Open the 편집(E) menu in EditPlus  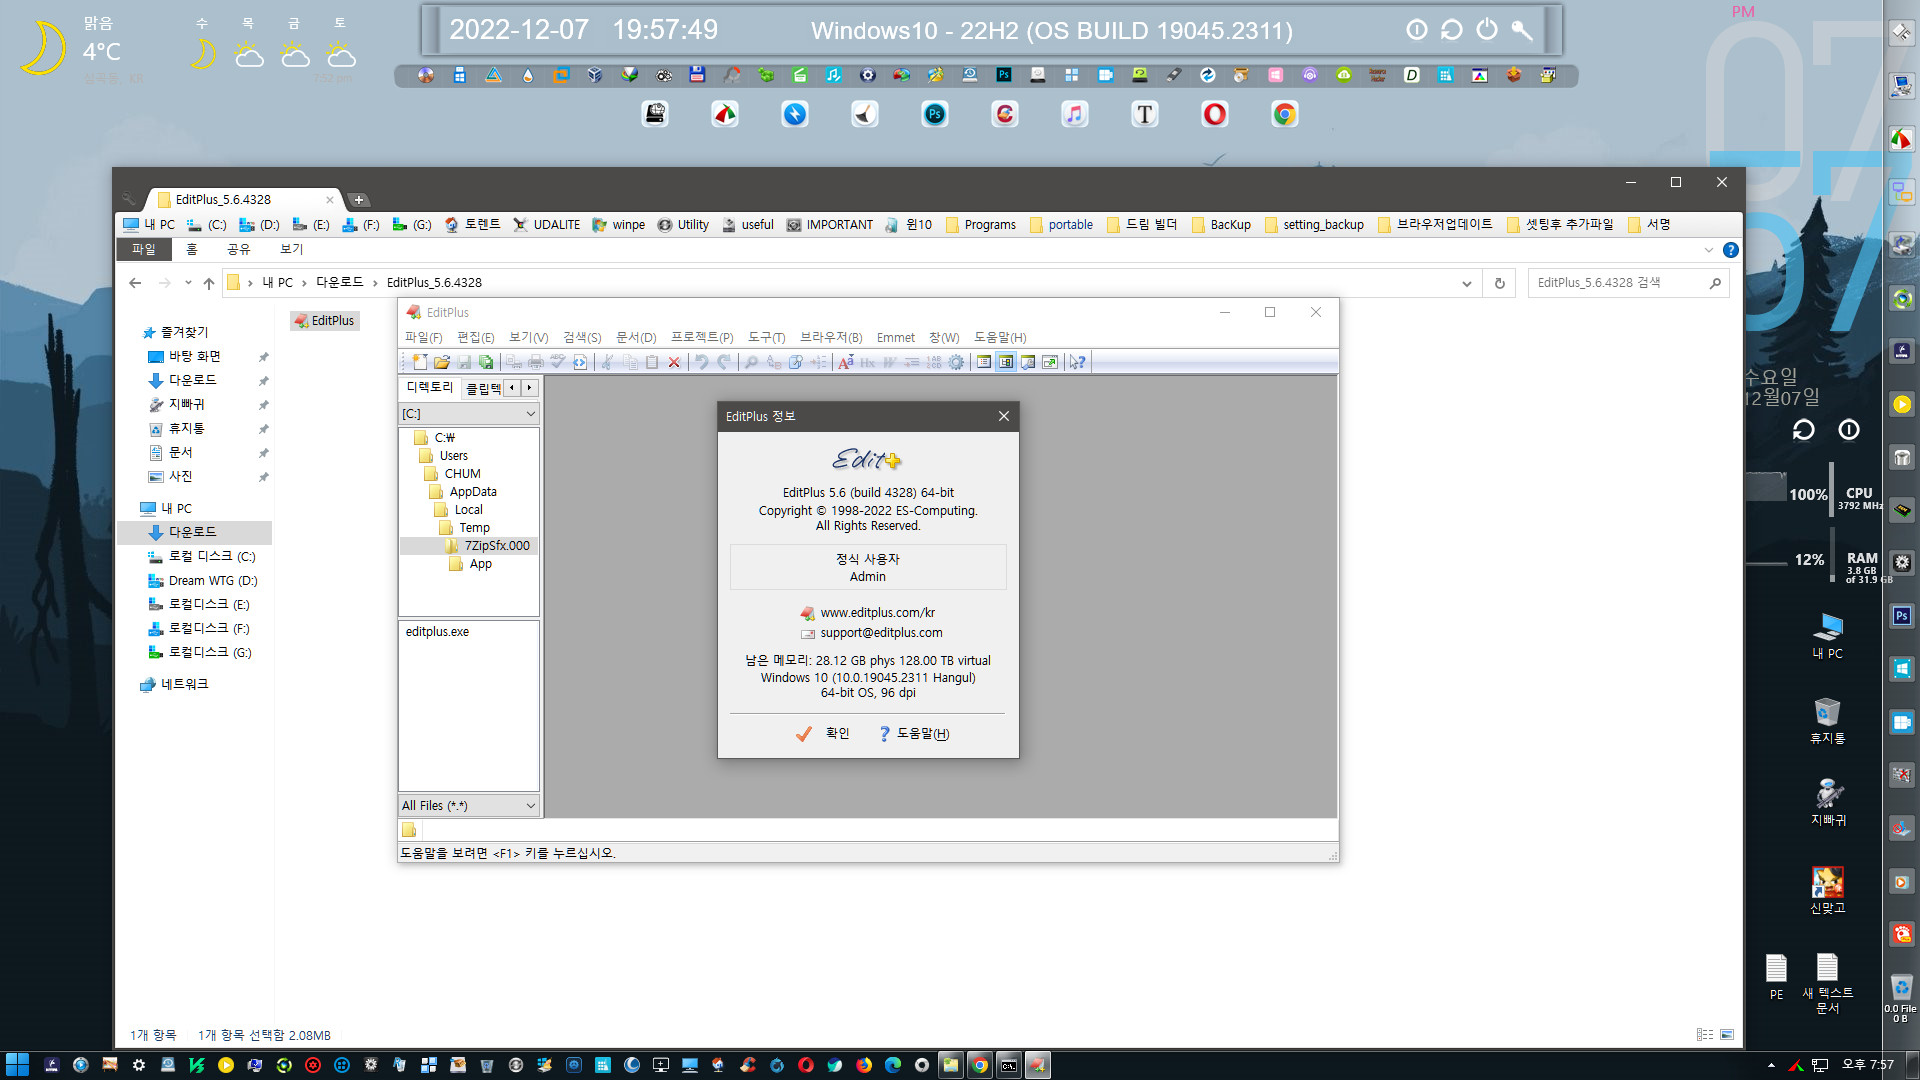click(475, 338)
